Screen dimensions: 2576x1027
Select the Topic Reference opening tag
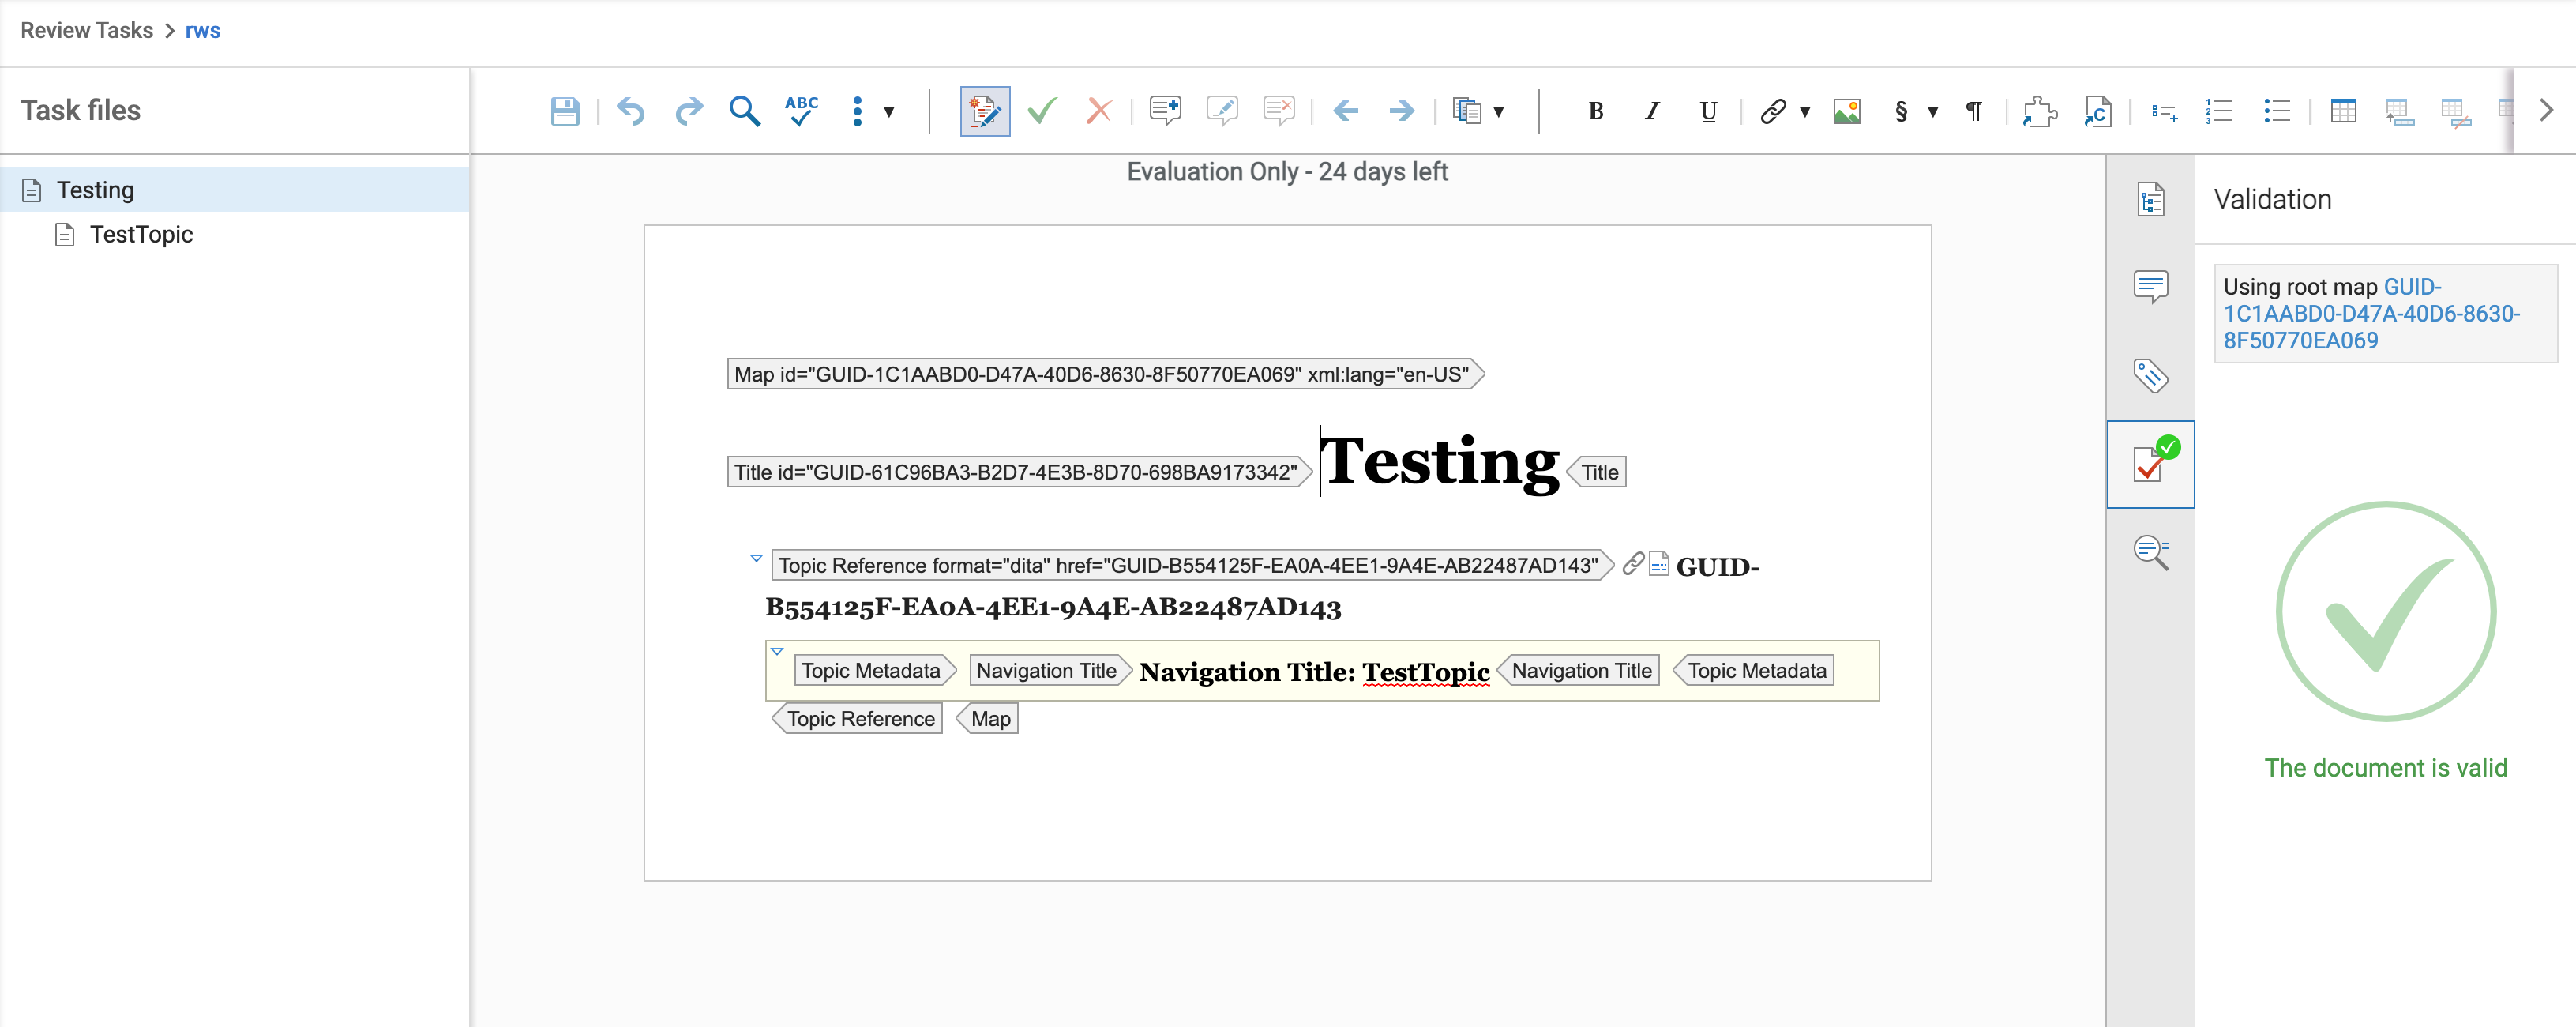point(1192,565)
